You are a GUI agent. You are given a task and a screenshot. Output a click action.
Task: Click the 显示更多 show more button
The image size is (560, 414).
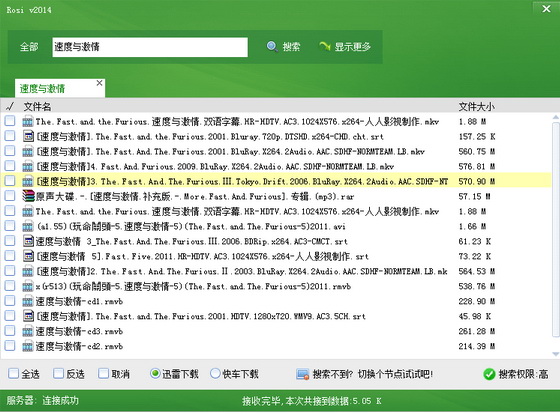pyautogui.click(x=345, y=46)
